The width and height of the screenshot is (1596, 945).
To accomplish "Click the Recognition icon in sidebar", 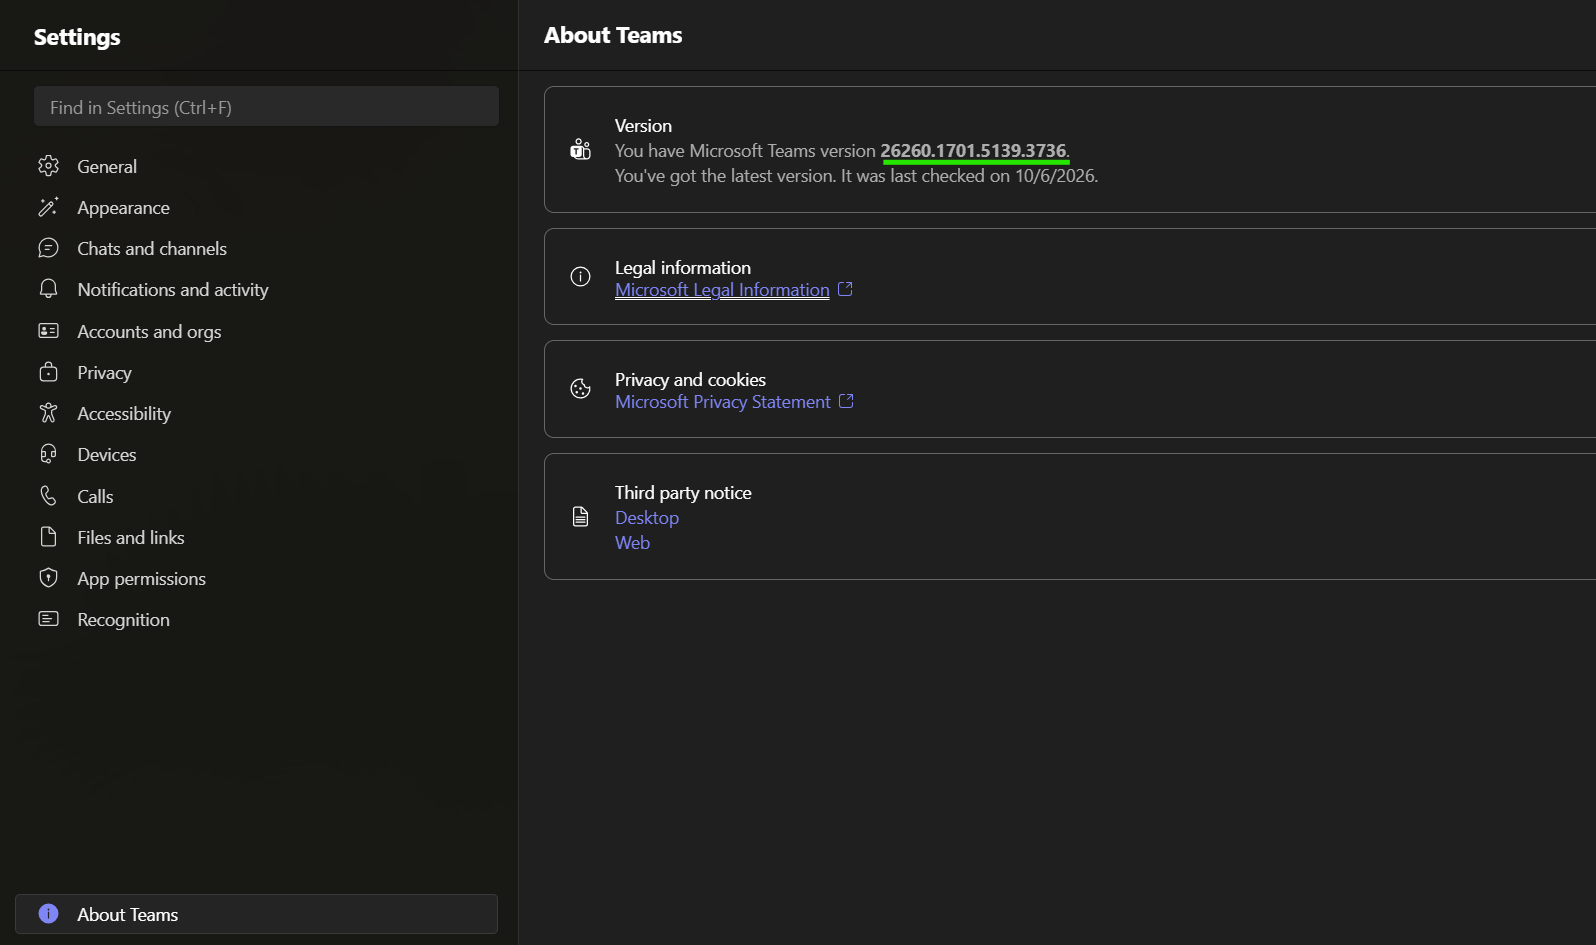I will [x=48, y=619].
